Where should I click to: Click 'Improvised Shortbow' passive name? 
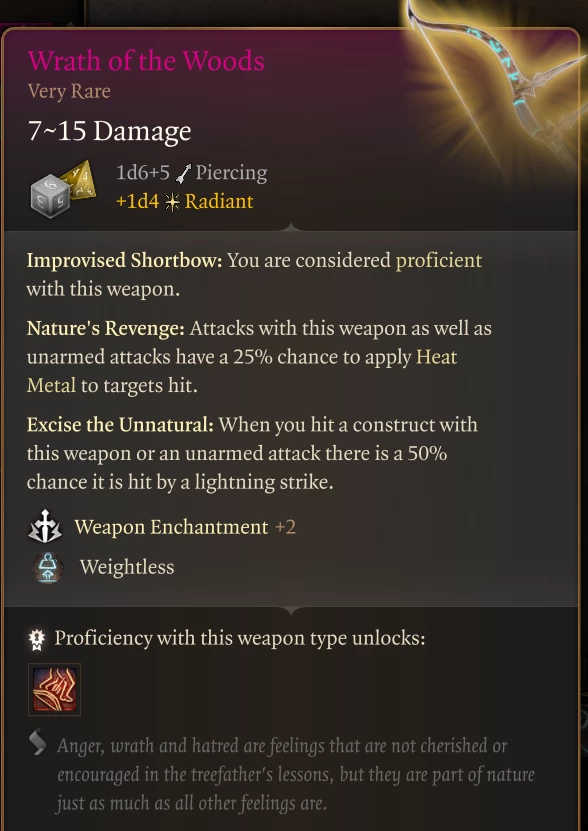124,260
